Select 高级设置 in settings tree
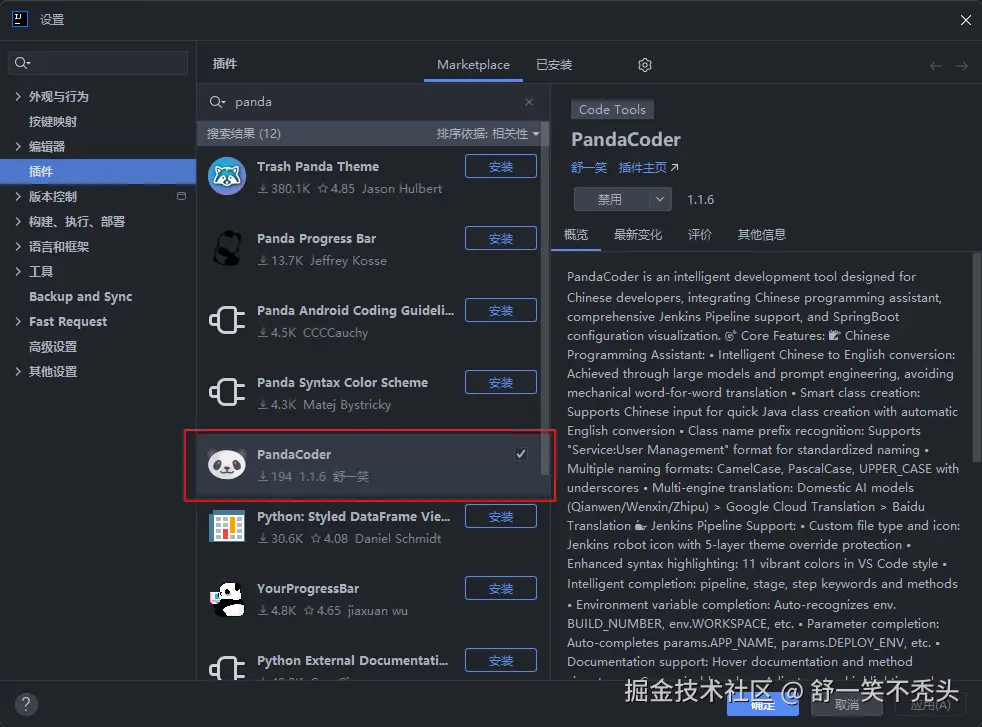 click(53, 347)
